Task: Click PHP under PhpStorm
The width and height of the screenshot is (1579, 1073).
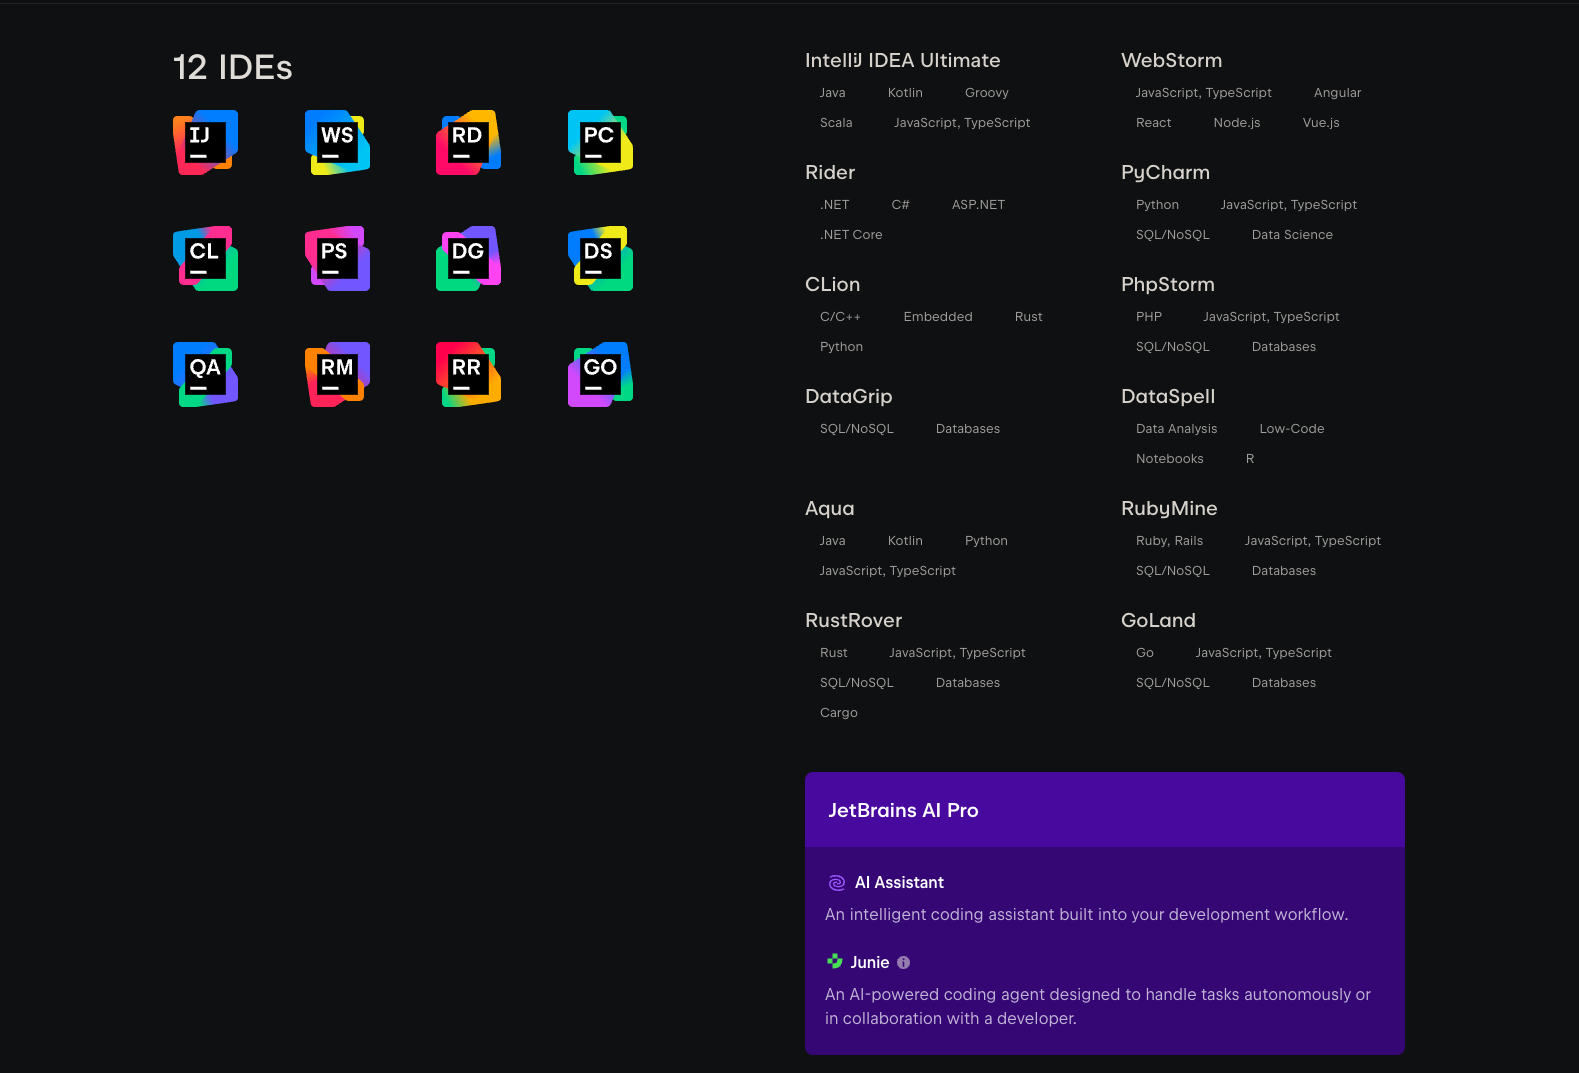Action: coord(1149,317)
